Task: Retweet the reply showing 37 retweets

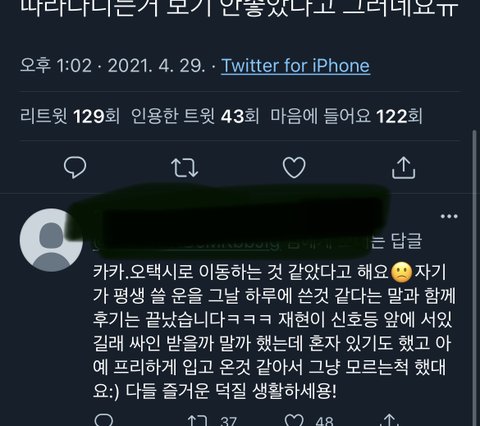Action: (212, 421)
